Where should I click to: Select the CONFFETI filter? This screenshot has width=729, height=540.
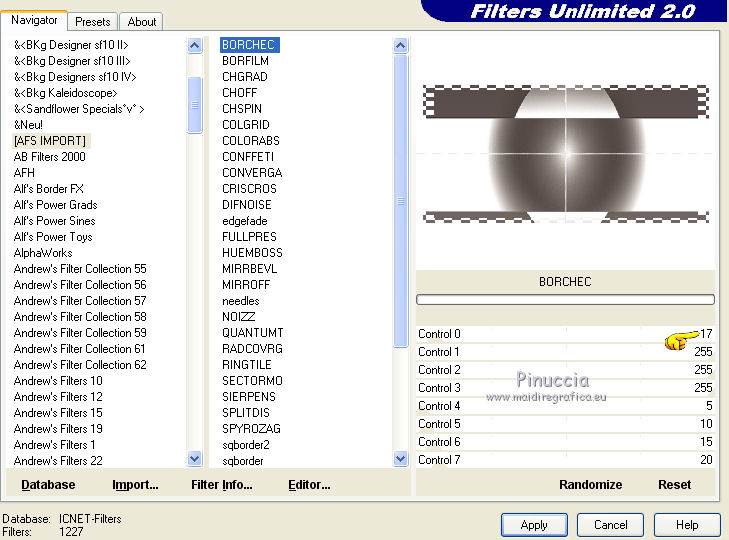coord(248,157)
